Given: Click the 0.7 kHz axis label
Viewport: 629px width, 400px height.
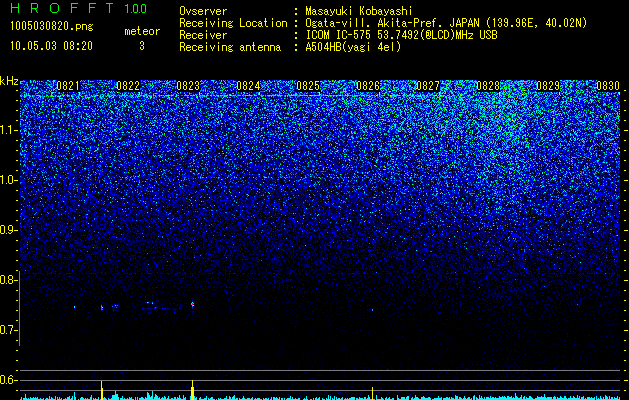Looking at the screenshot, I should 9,330.
